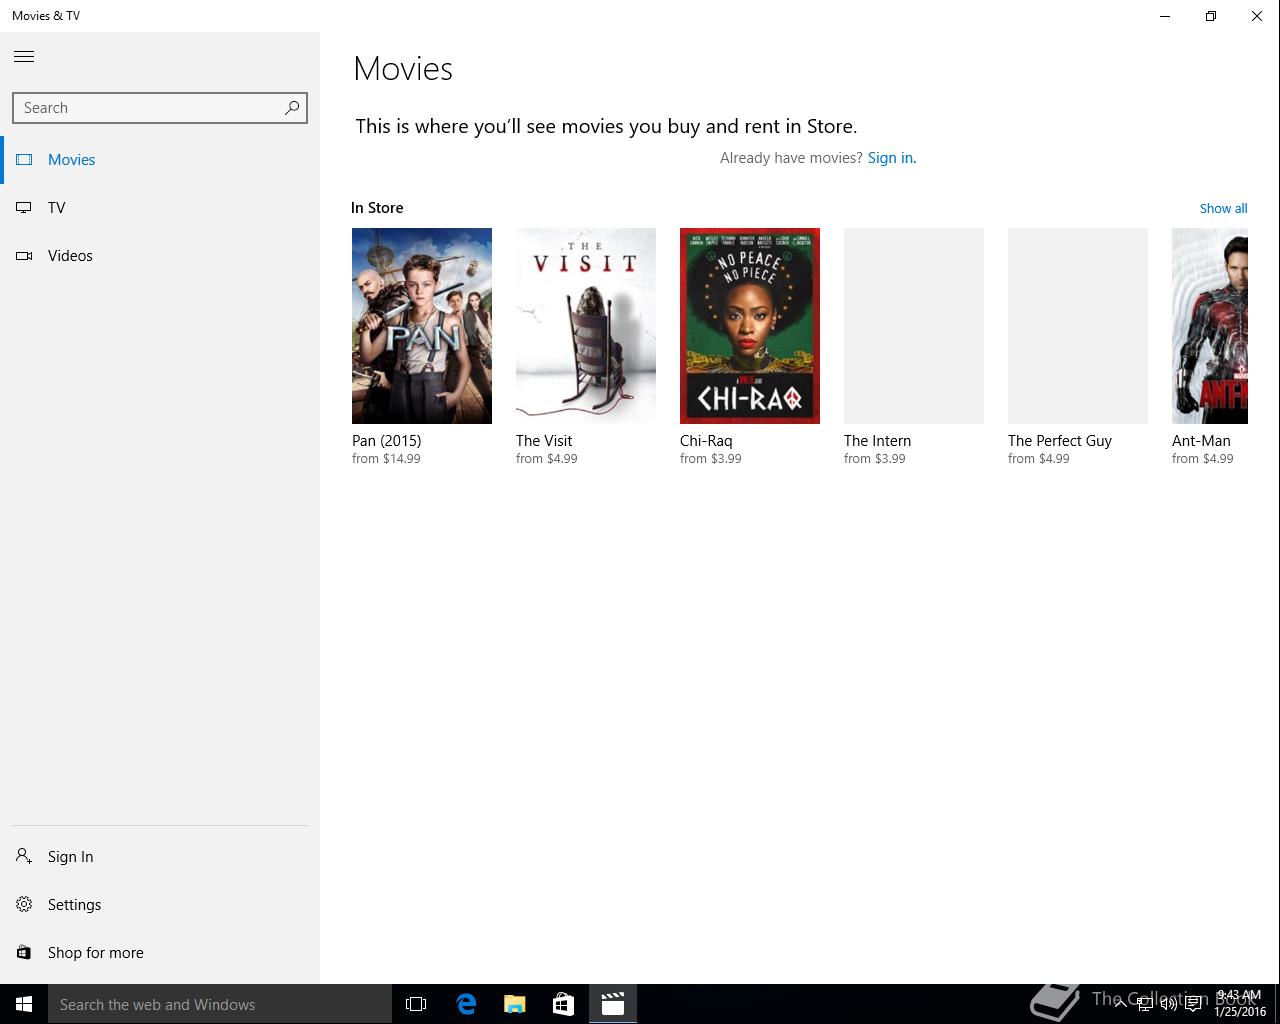Click the Shop for more bag icon
The image size is (1280, 1024).
[24, 953]
